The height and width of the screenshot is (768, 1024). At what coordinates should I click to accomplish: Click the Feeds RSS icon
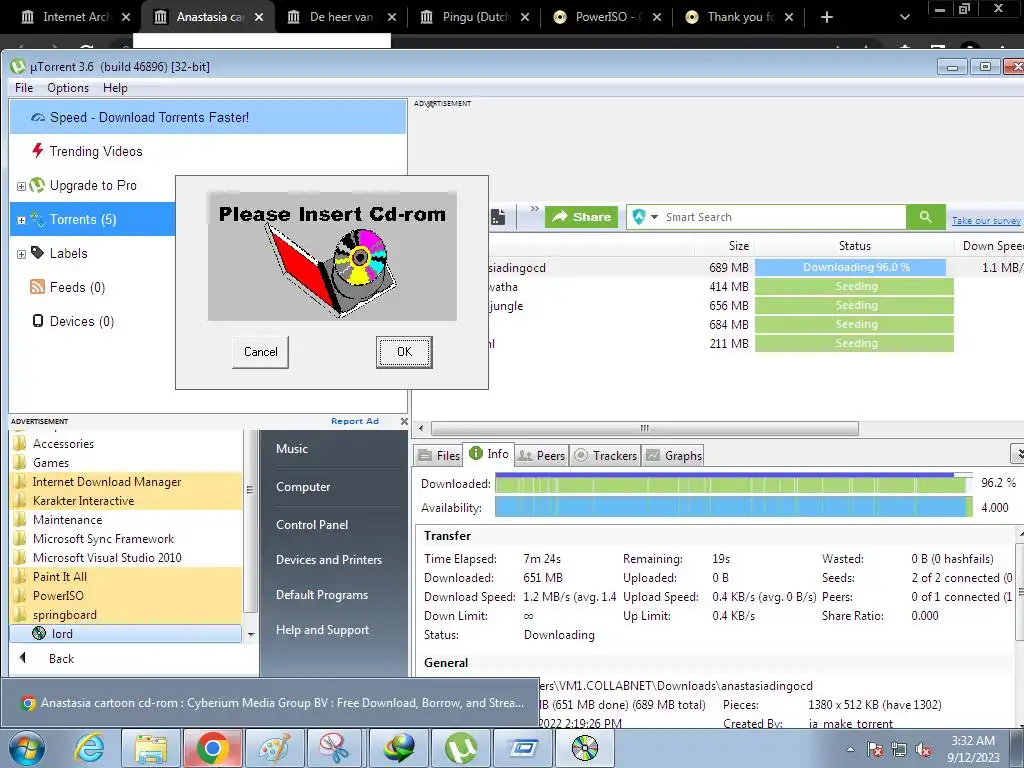point(37,287)
